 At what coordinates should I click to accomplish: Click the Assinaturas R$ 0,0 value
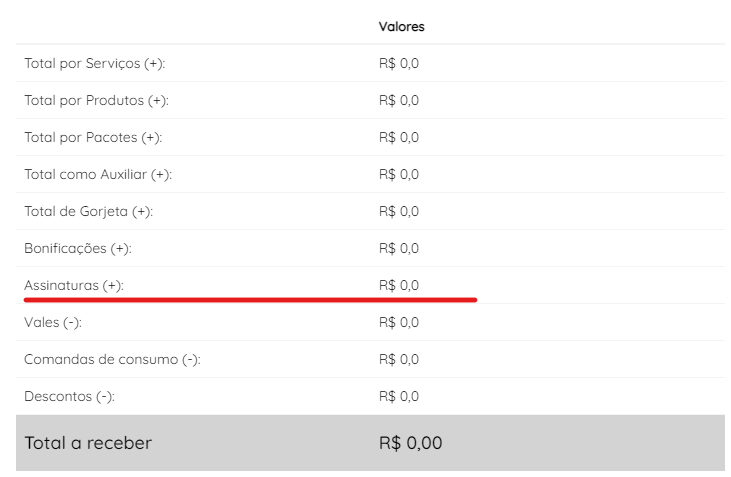pyautogui.click(x=399, y=285)
